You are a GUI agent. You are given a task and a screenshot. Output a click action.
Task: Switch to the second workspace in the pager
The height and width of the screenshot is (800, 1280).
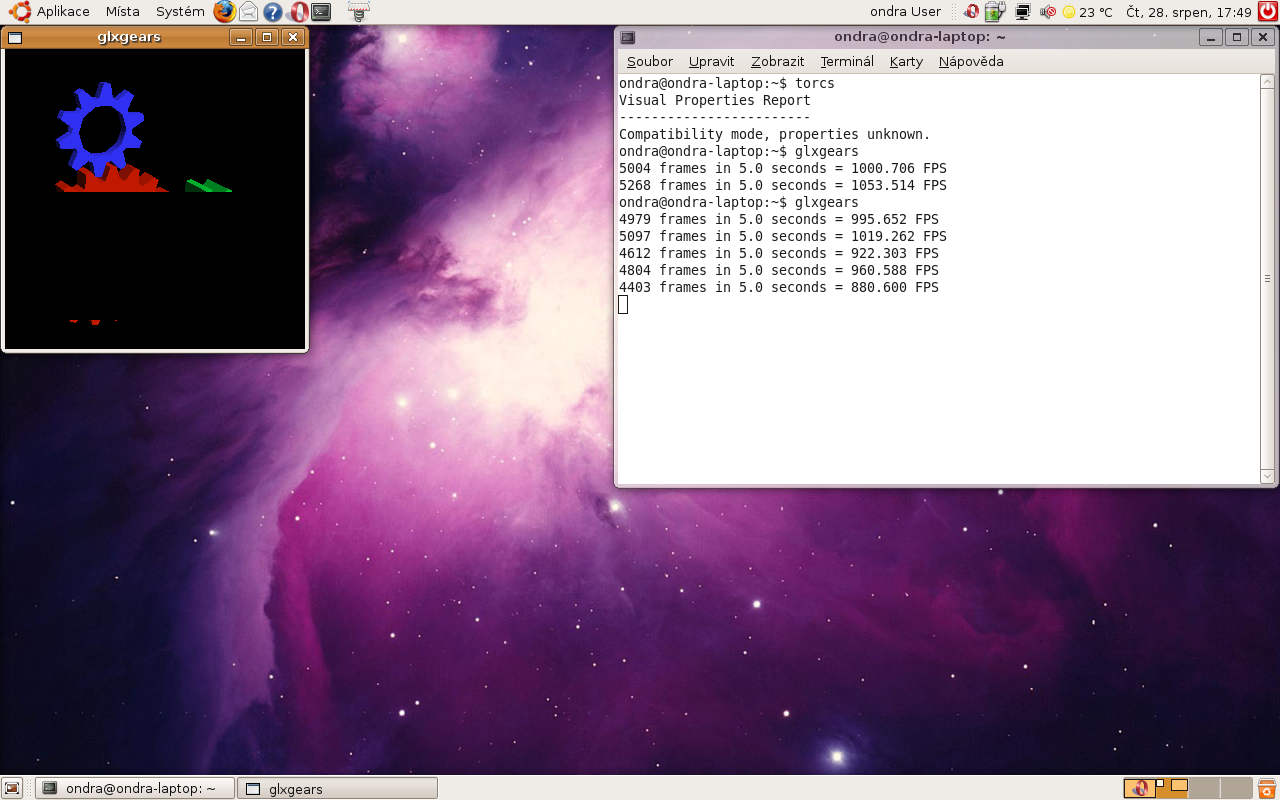click(x=1171, y=788)
